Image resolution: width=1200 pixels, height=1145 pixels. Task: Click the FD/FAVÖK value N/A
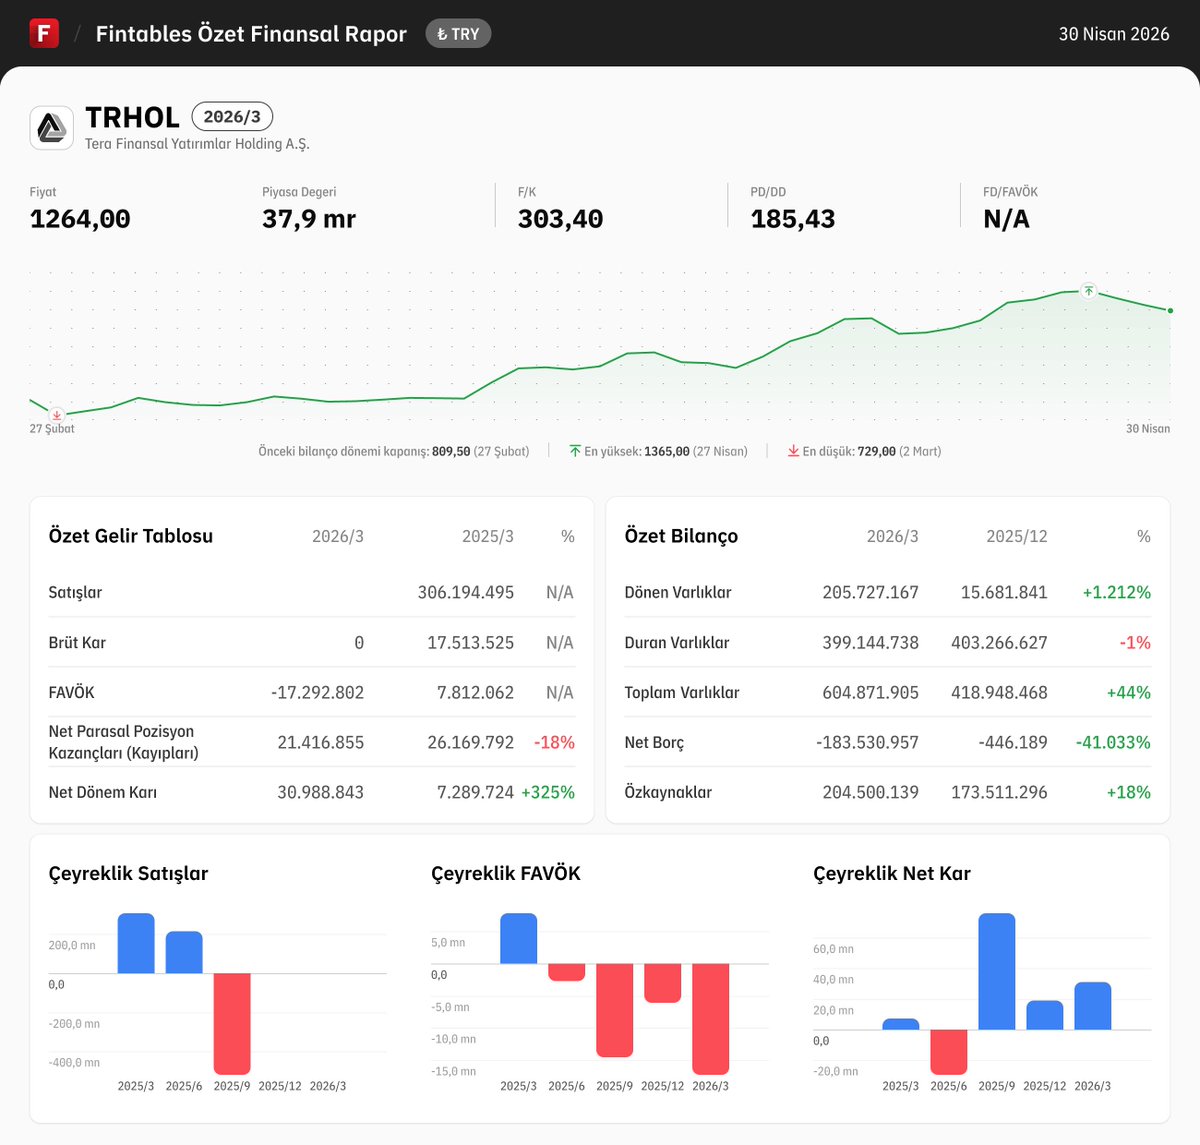[1006, 219]
